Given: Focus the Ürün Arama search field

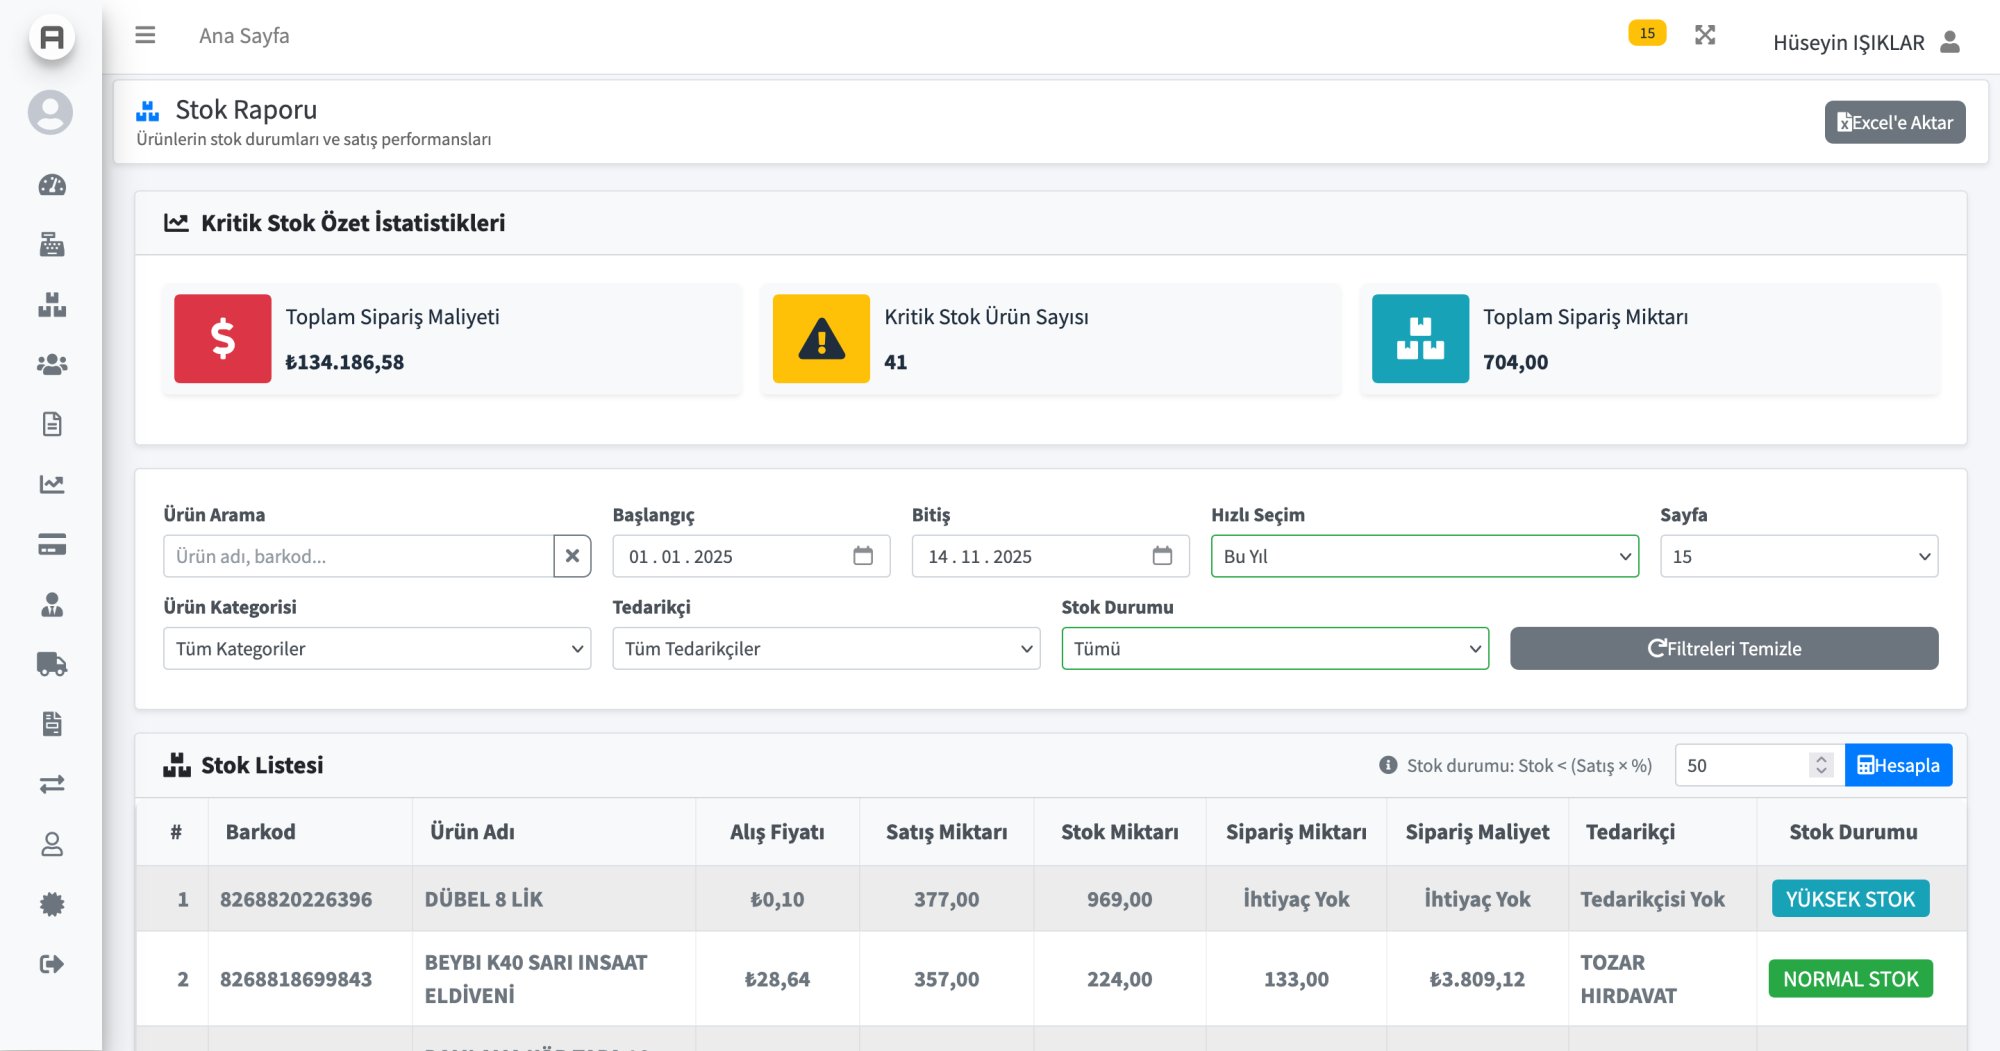Looking at the screenshot, I should pos(358,556).
